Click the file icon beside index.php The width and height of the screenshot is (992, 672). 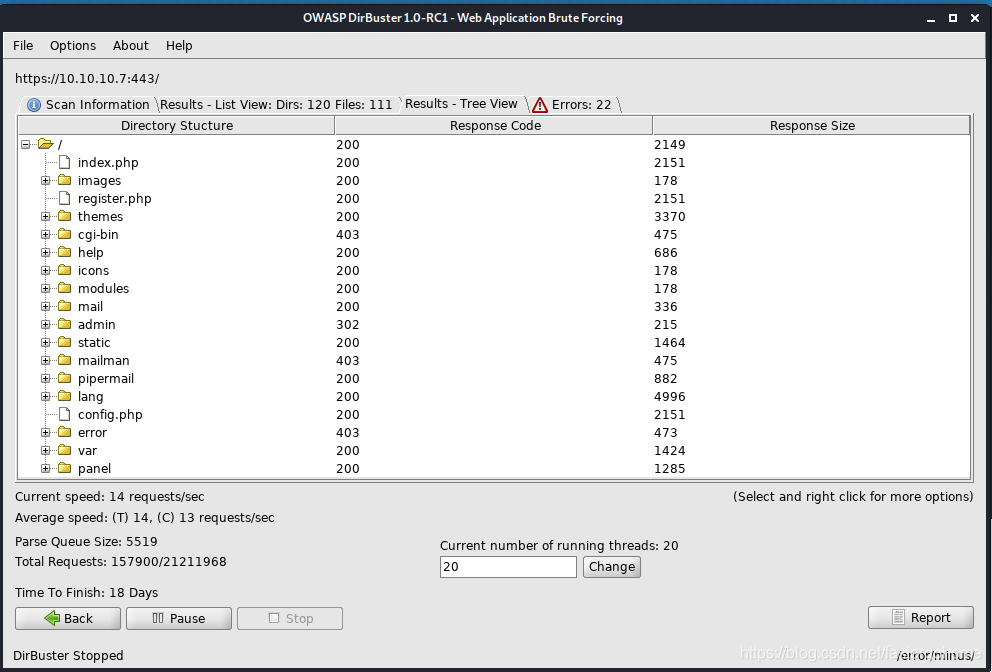pos(64,162)
